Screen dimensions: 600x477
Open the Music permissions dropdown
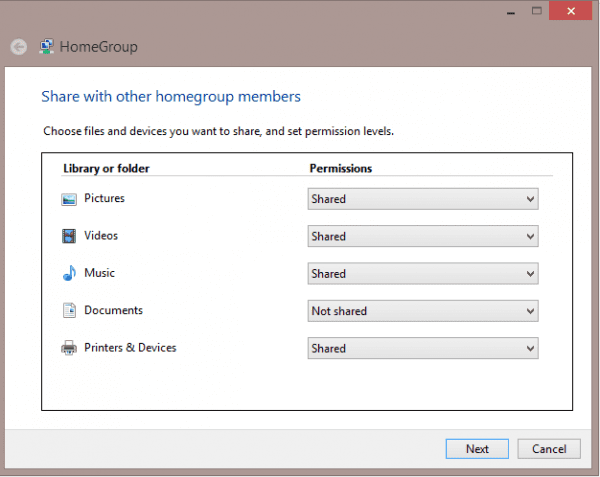click(x=423, y=274)
